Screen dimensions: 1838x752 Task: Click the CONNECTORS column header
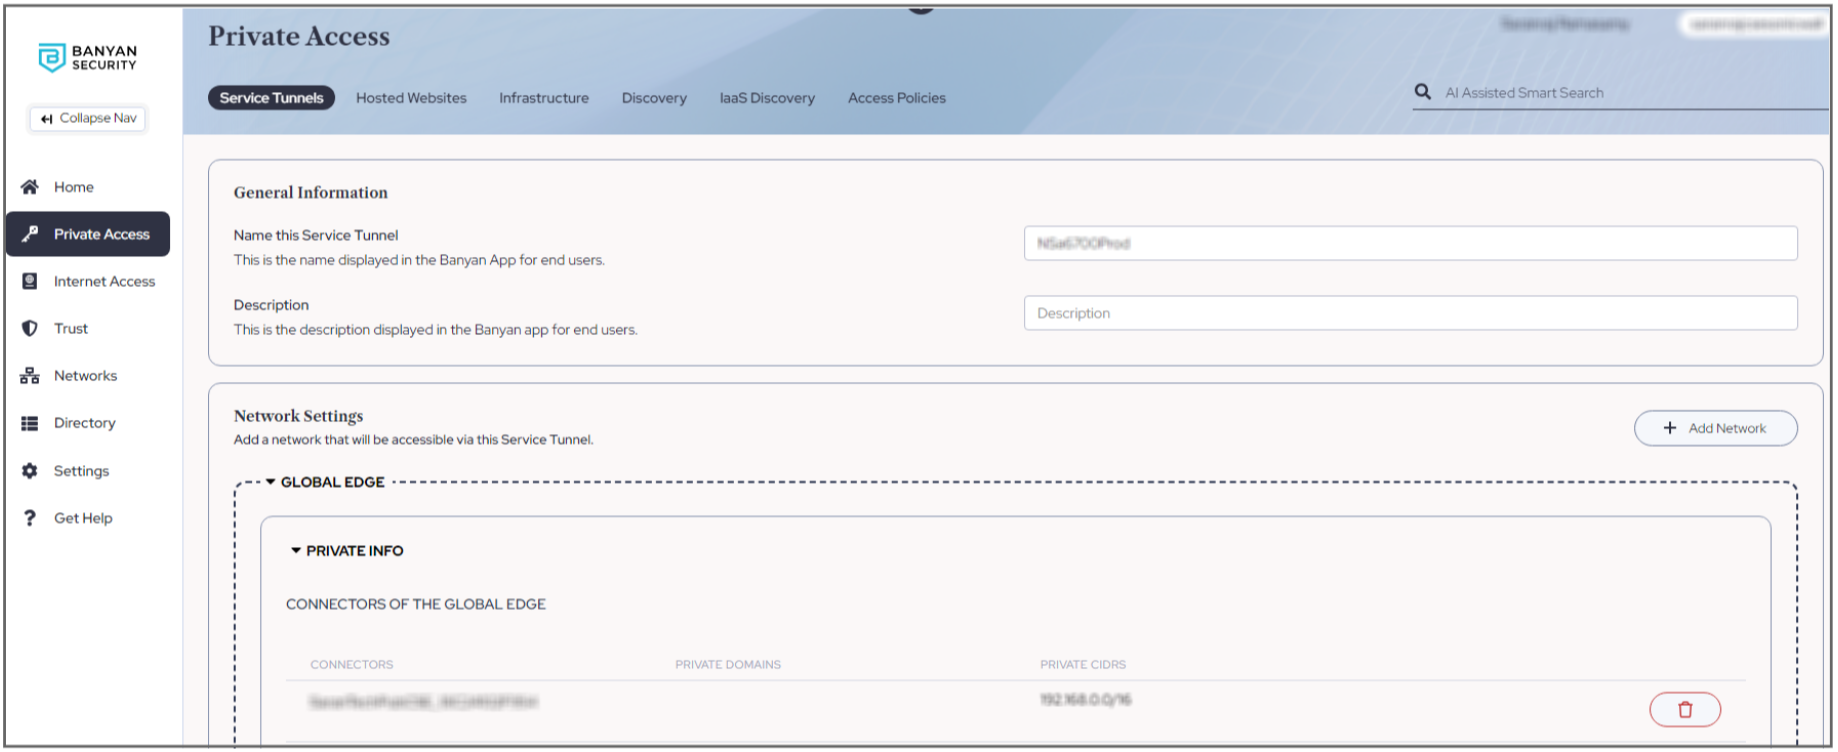(352, 665)
